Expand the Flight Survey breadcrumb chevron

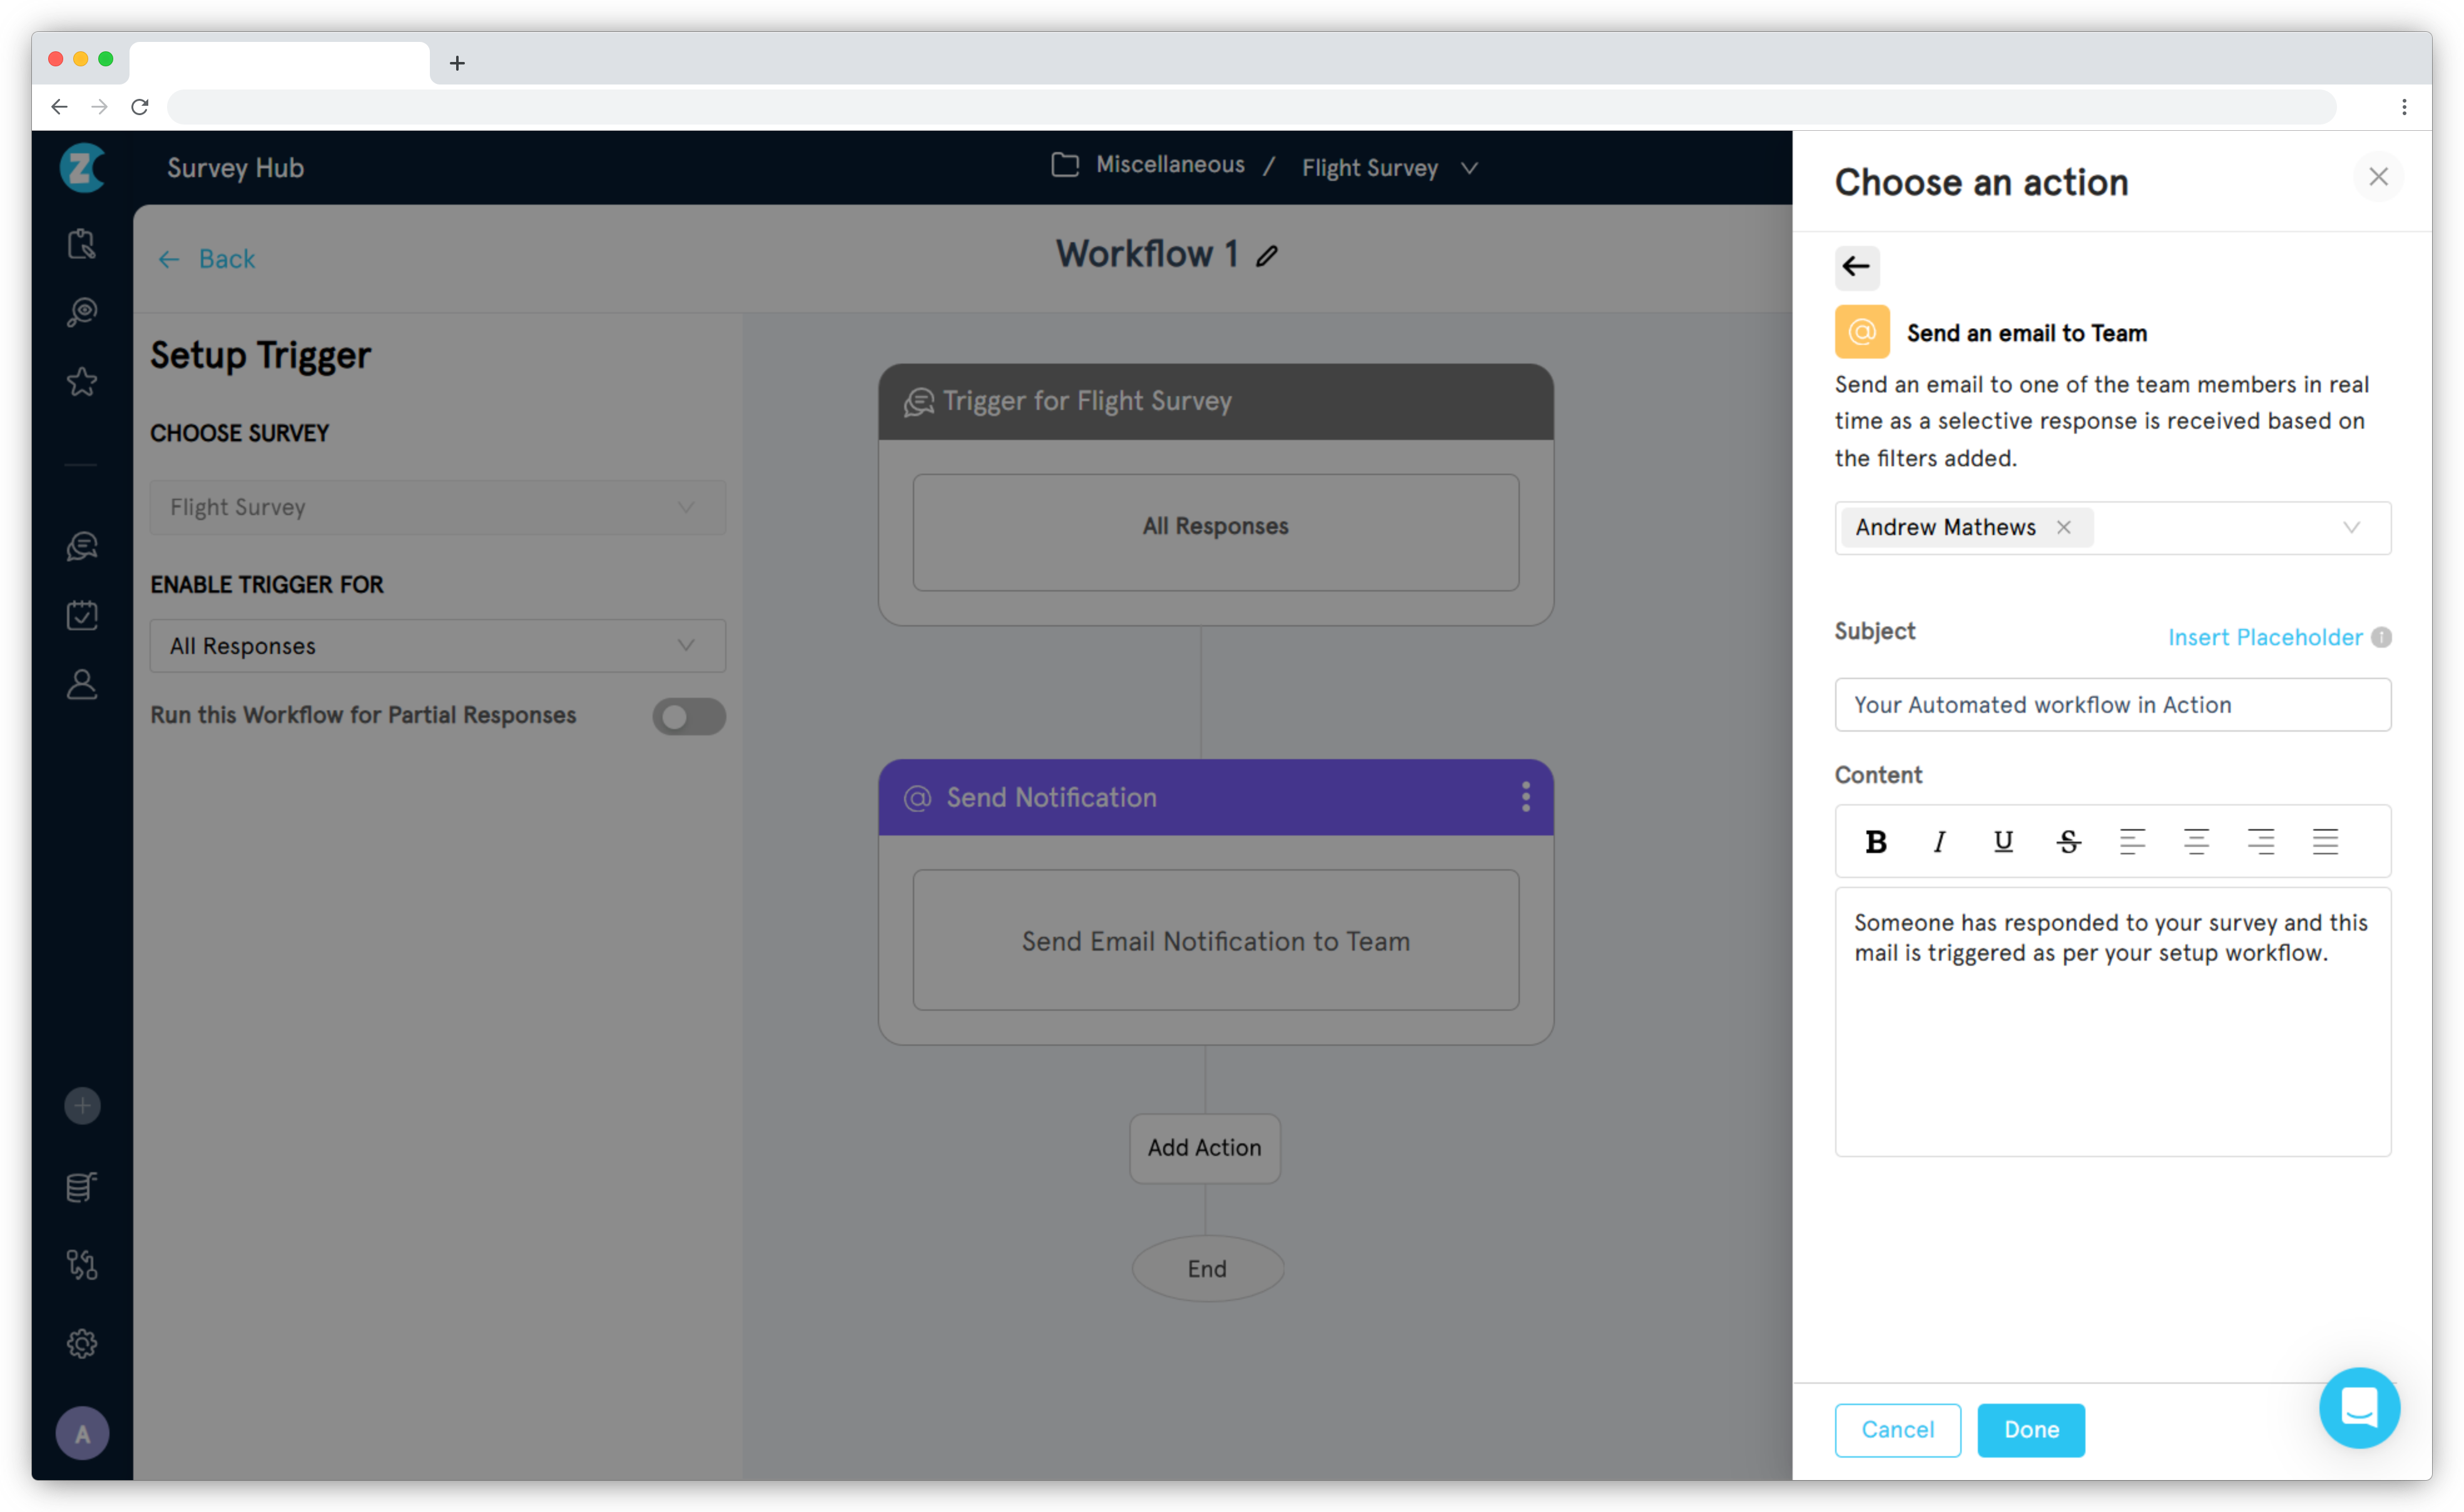point(1469,168)
